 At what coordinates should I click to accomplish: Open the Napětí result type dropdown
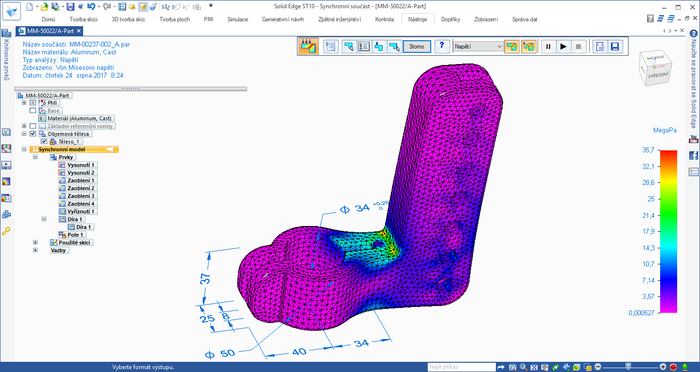[x=478, y=46]
